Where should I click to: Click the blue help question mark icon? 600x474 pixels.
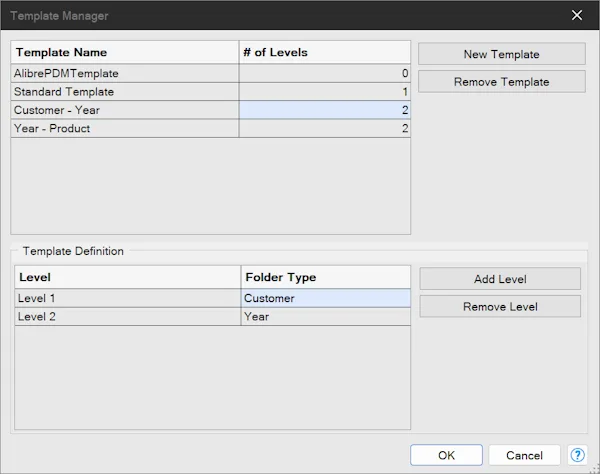tap(577, 455)
